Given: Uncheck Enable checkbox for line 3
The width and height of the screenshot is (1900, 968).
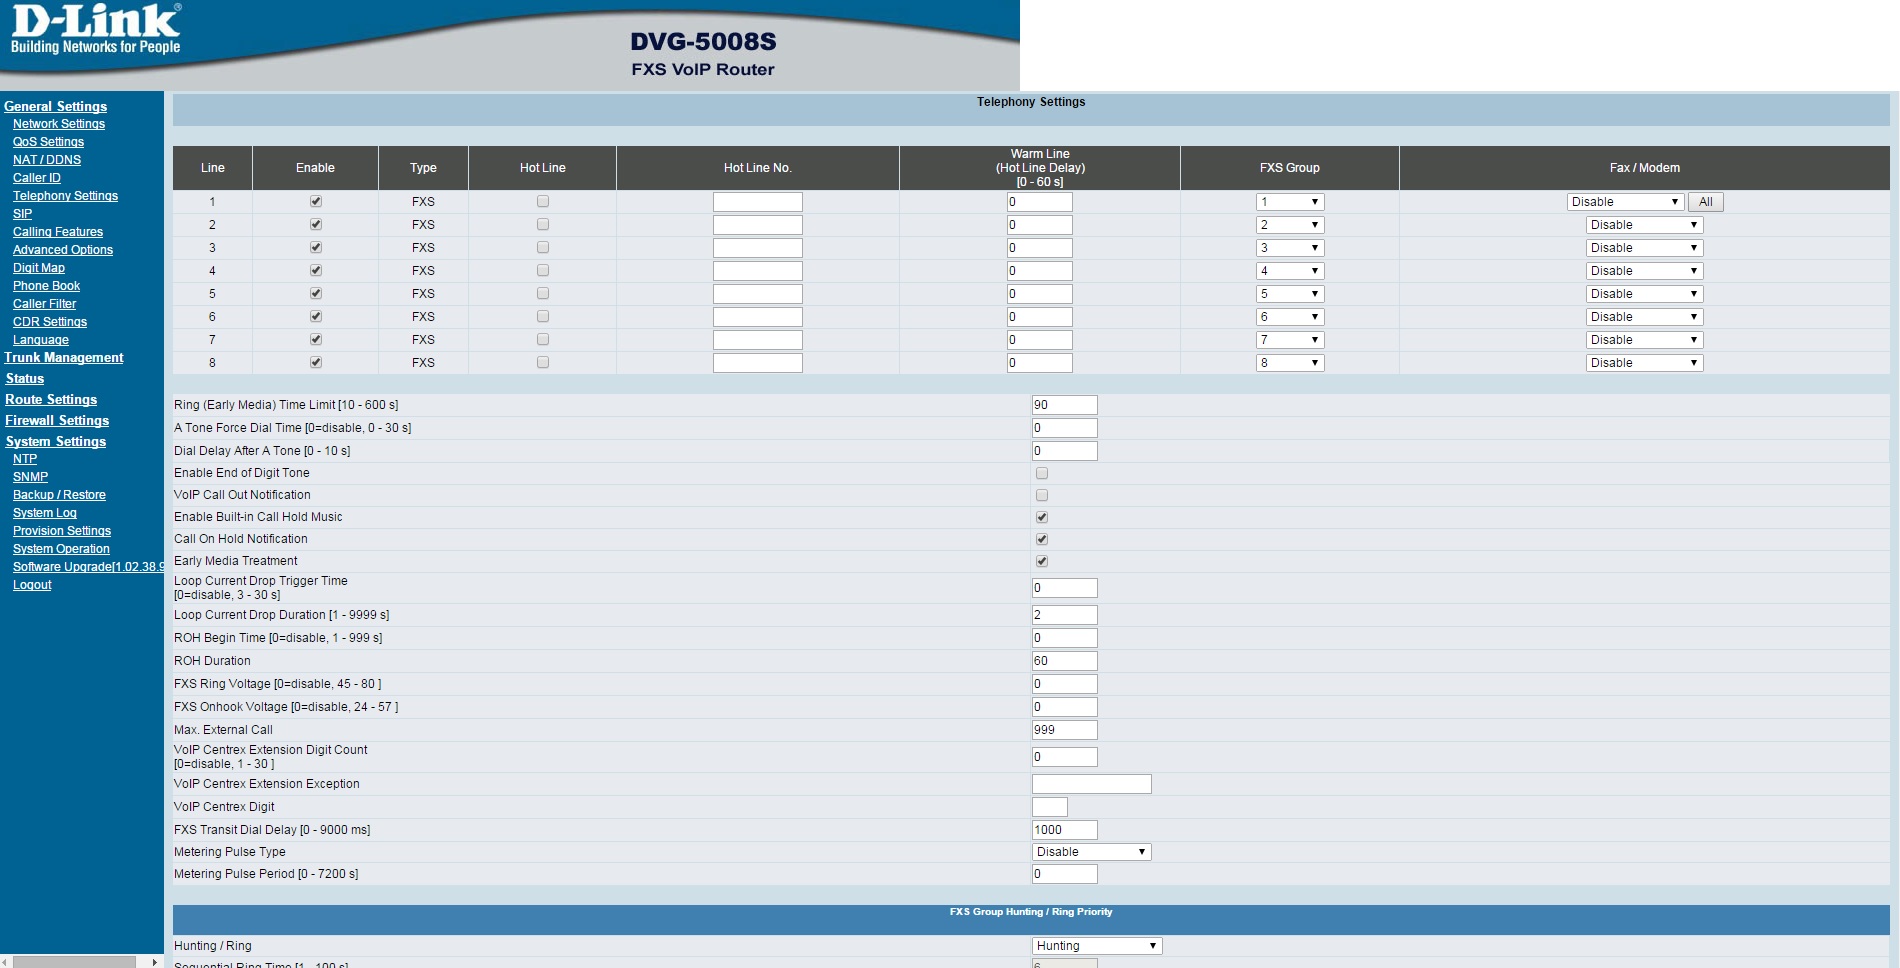Looking at the screenshot, I should [316, 247].
